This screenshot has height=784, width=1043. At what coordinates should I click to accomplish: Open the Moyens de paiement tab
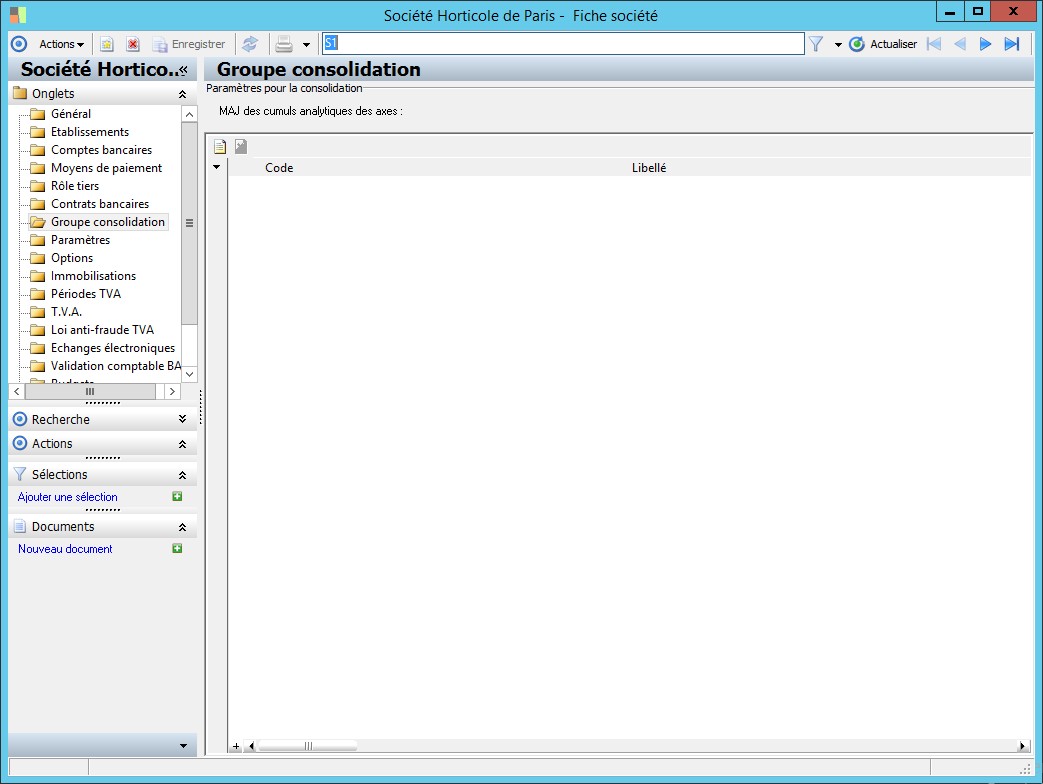106,168
